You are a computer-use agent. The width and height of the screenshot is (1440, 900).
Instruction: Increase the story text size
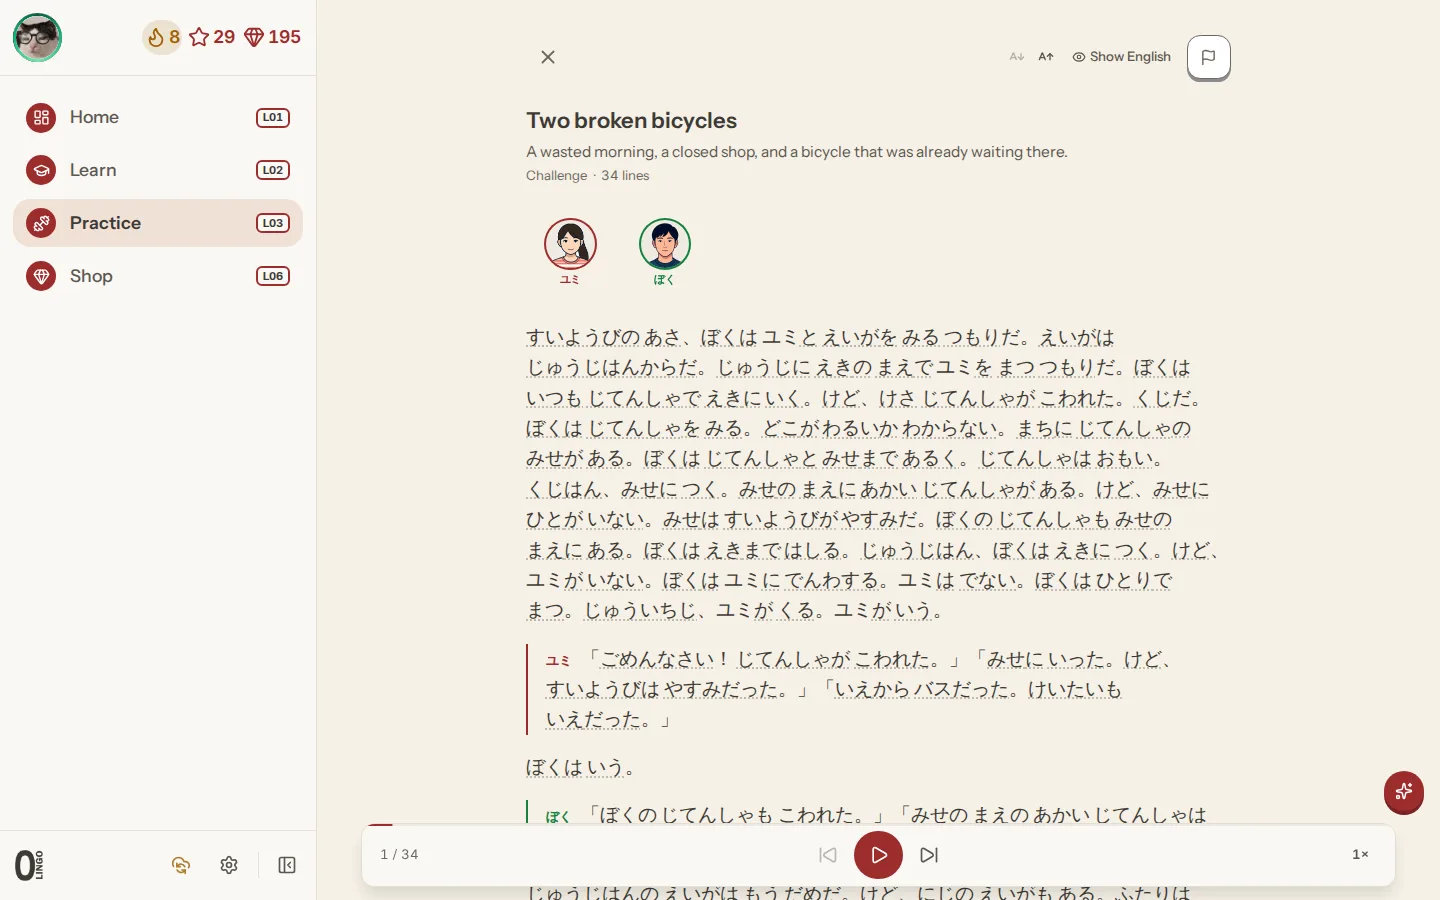pos(1046,57)
